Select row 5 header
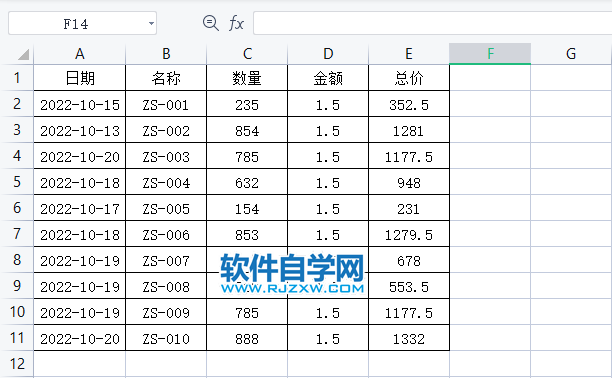The image size is (612, 378). (x=17, y=182)
